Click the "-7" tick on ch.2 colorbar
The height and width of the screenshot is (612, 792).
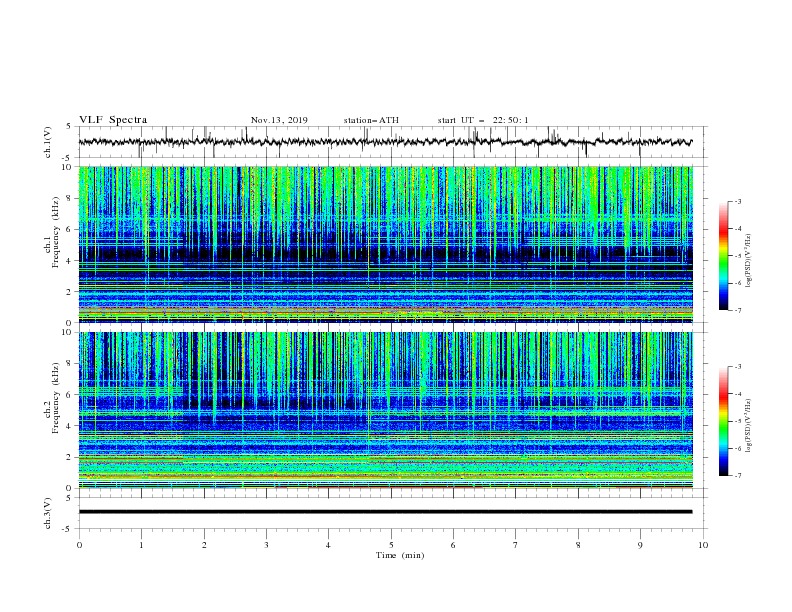(x=737, y=476)
